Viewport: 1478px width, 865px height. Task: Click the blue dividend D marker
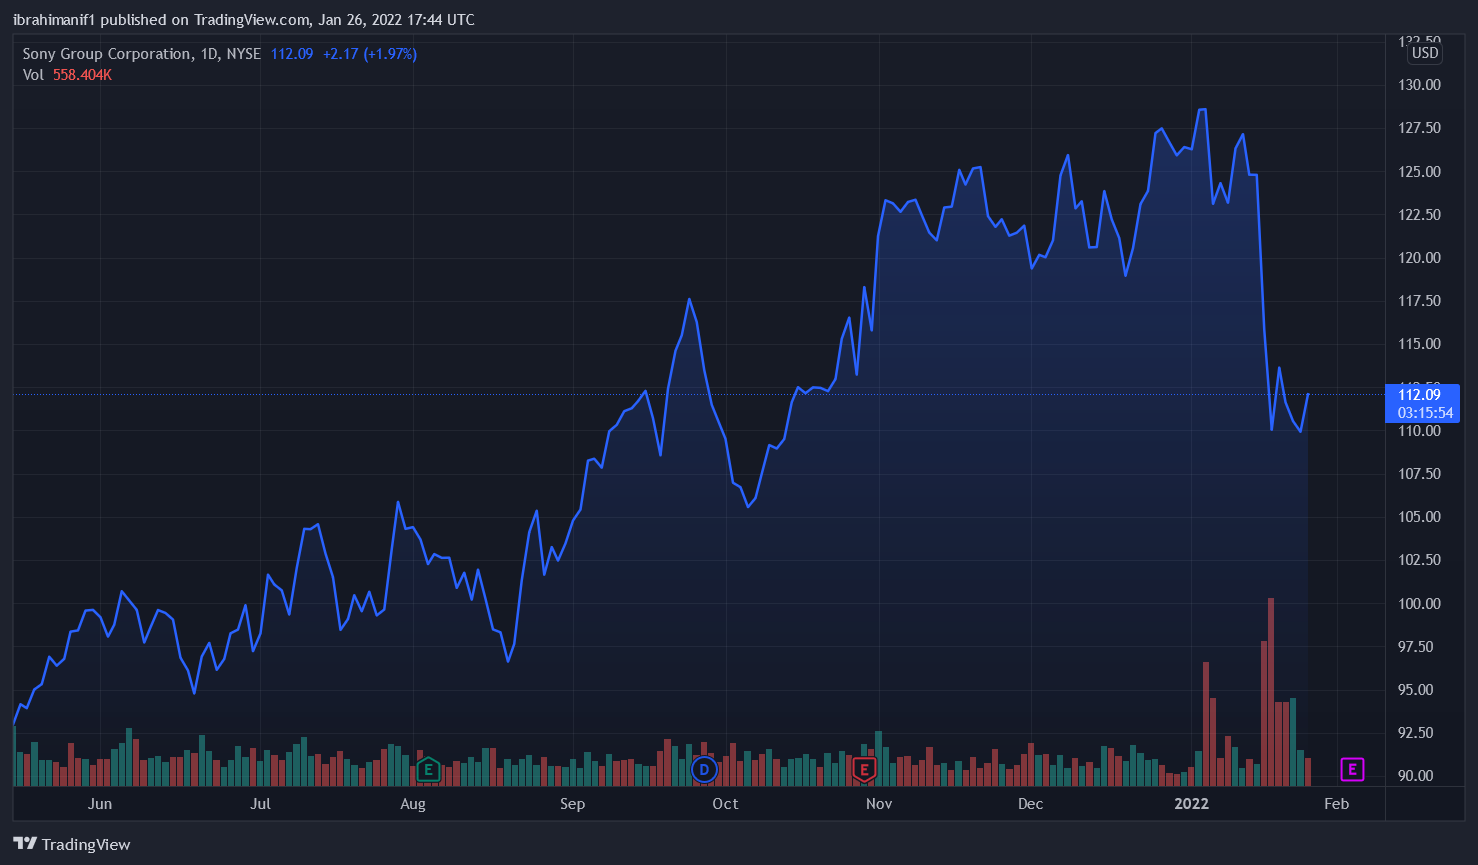point(705,769)
